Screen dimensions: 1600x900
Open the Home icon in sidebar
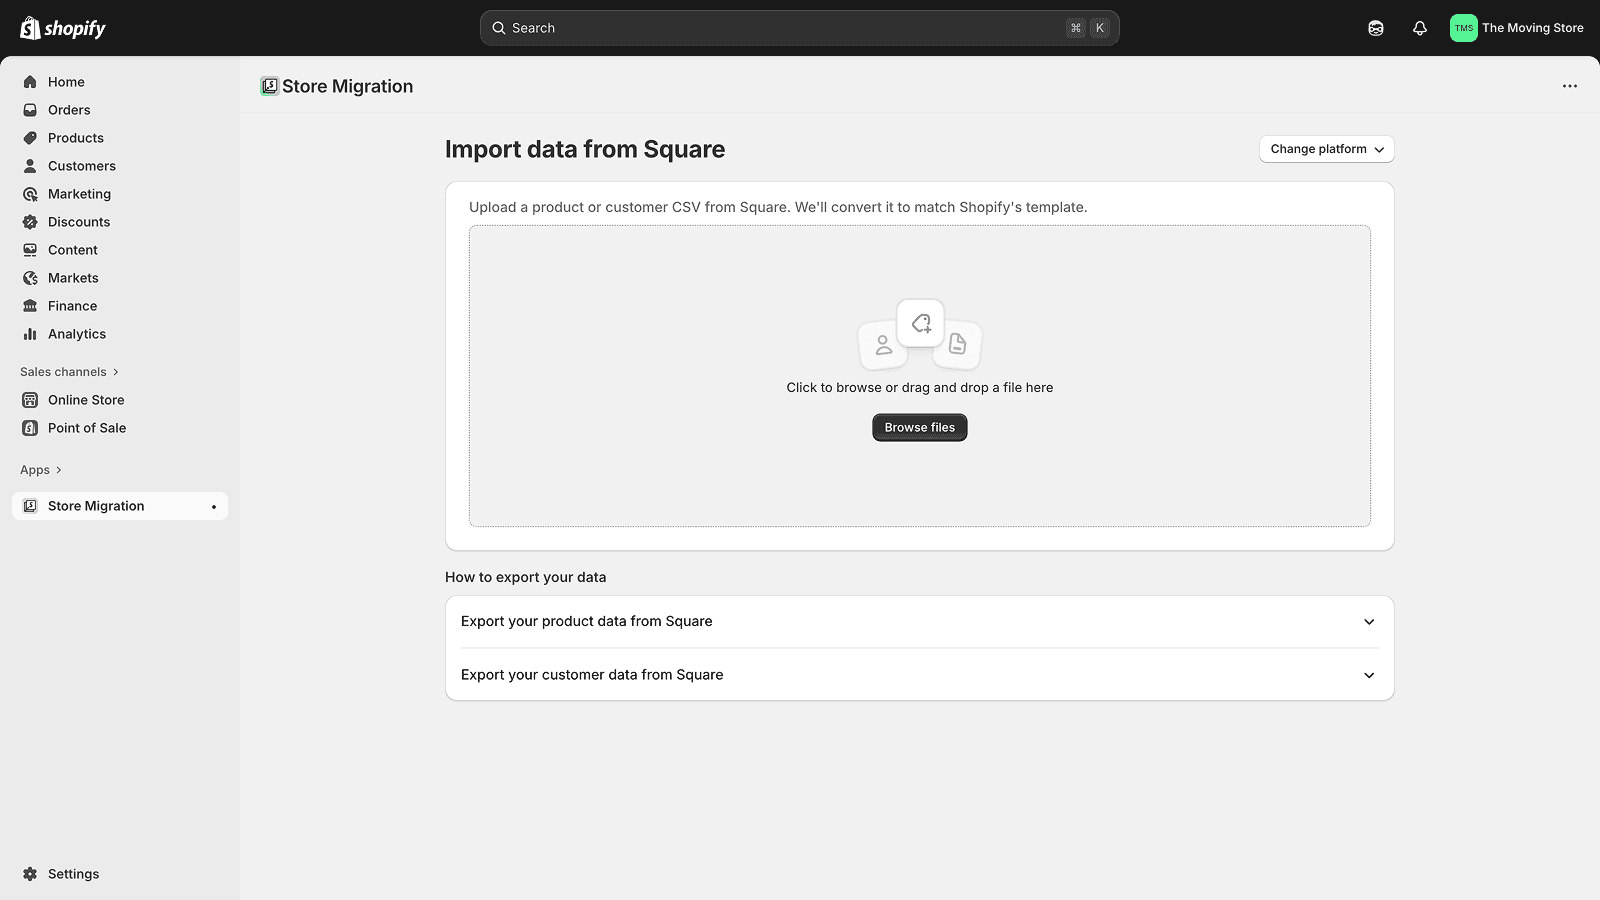[30, 82]
